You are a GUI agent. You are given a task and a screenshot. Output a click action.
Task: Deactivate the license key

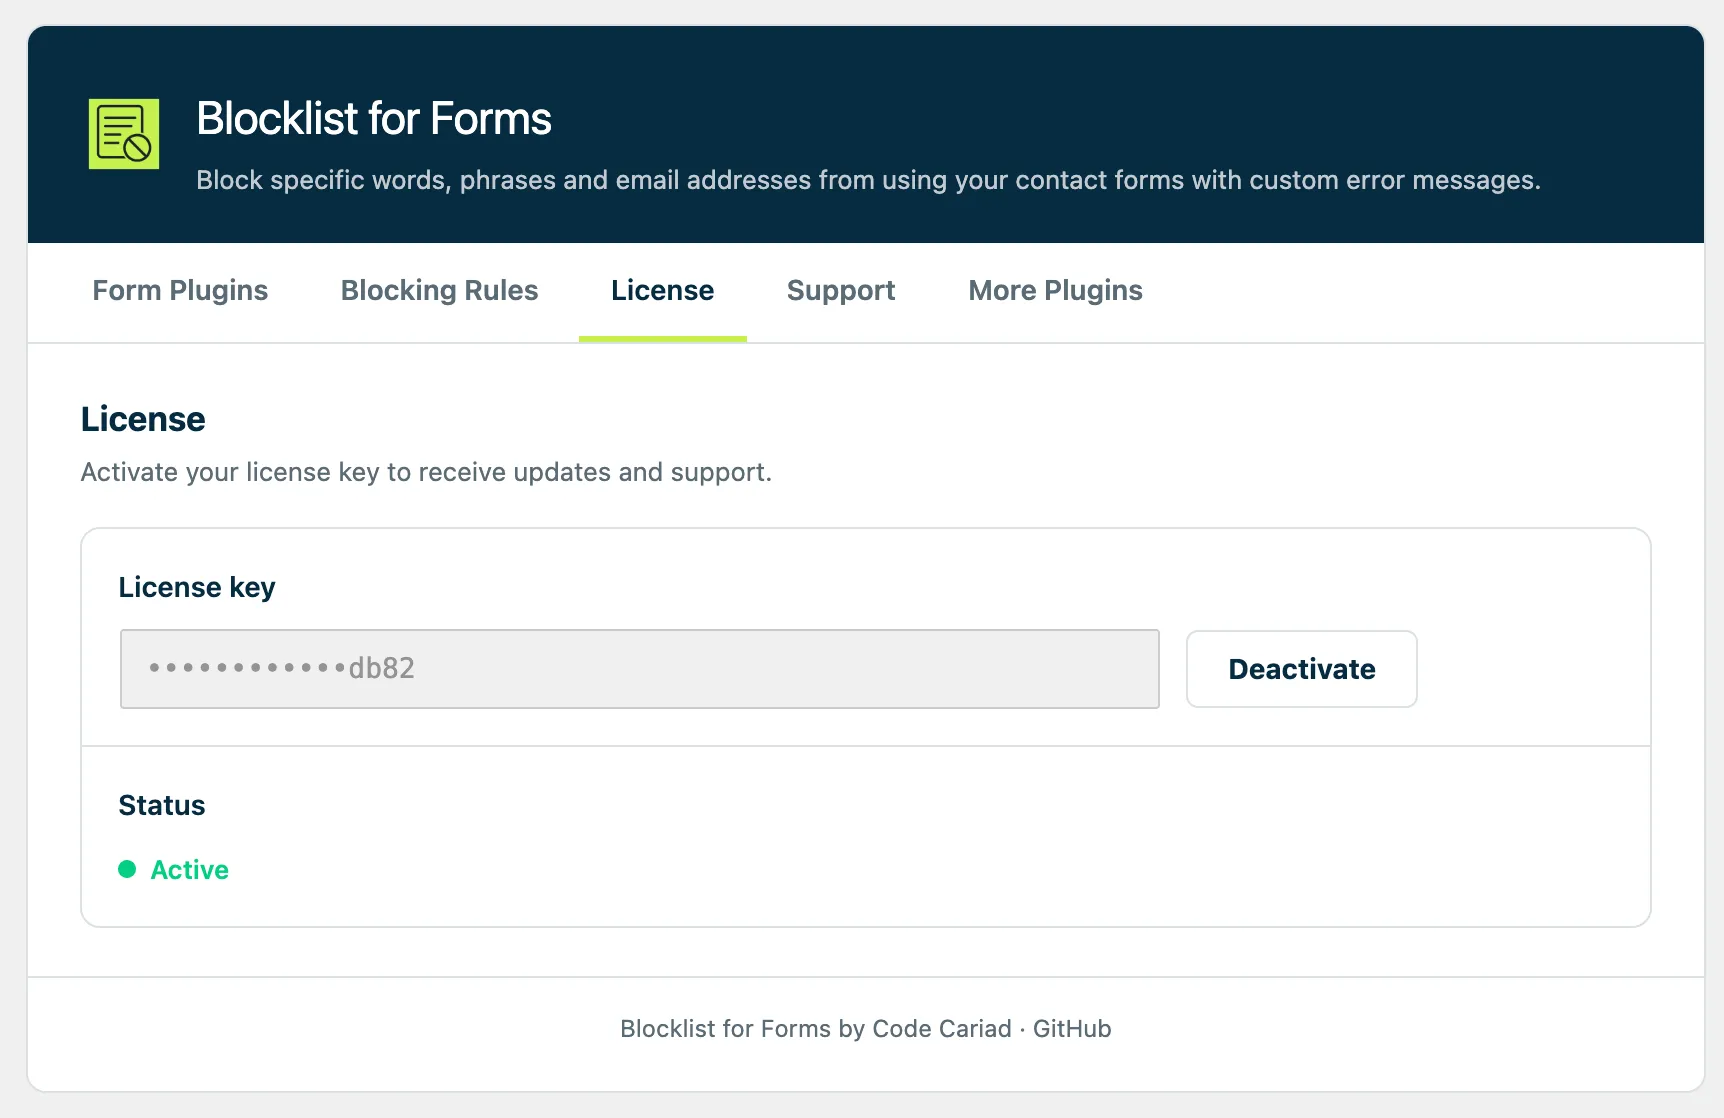click(1301, 669)
